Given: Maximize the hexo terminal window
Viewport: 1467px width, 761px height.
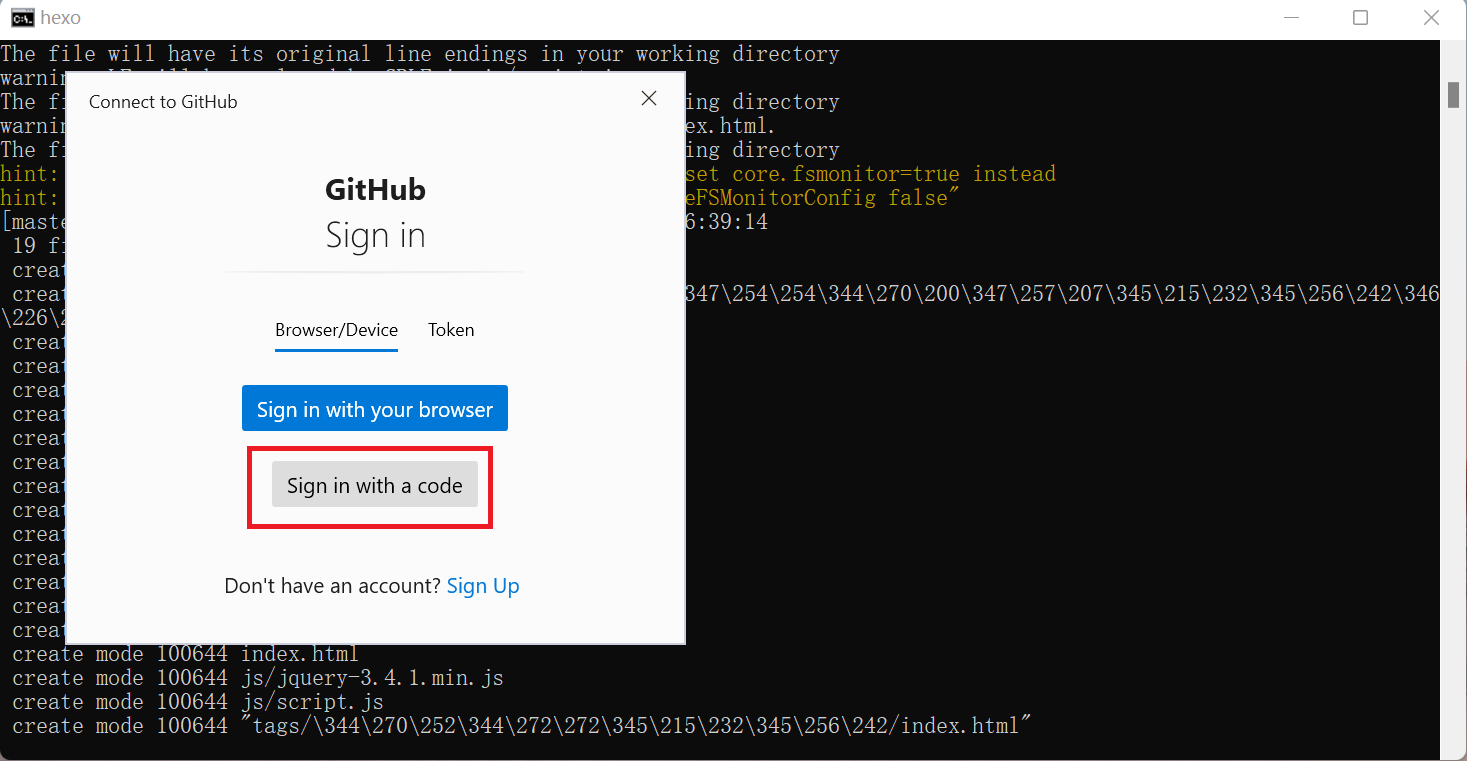Looking at the screenshot, I should point(1360,18).
